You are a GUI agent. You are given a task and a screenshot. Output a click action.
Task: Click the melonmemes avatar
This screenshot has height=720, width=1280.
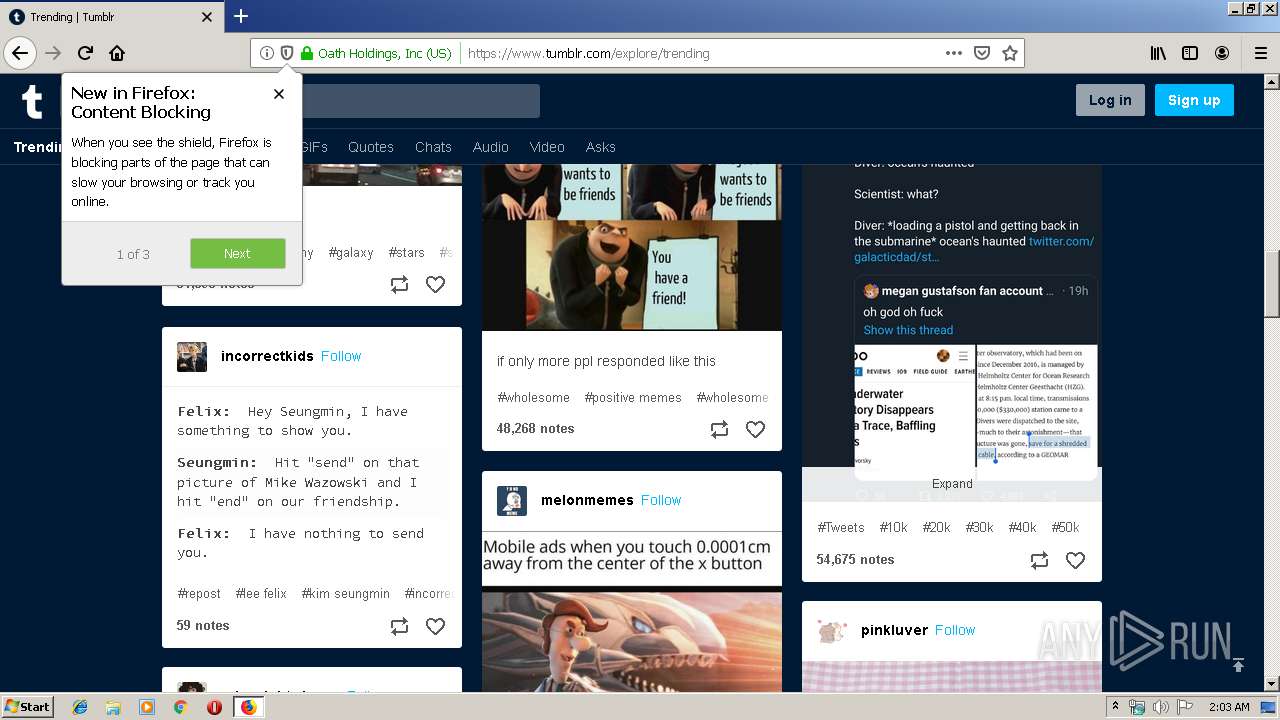[x=512, y=500]
